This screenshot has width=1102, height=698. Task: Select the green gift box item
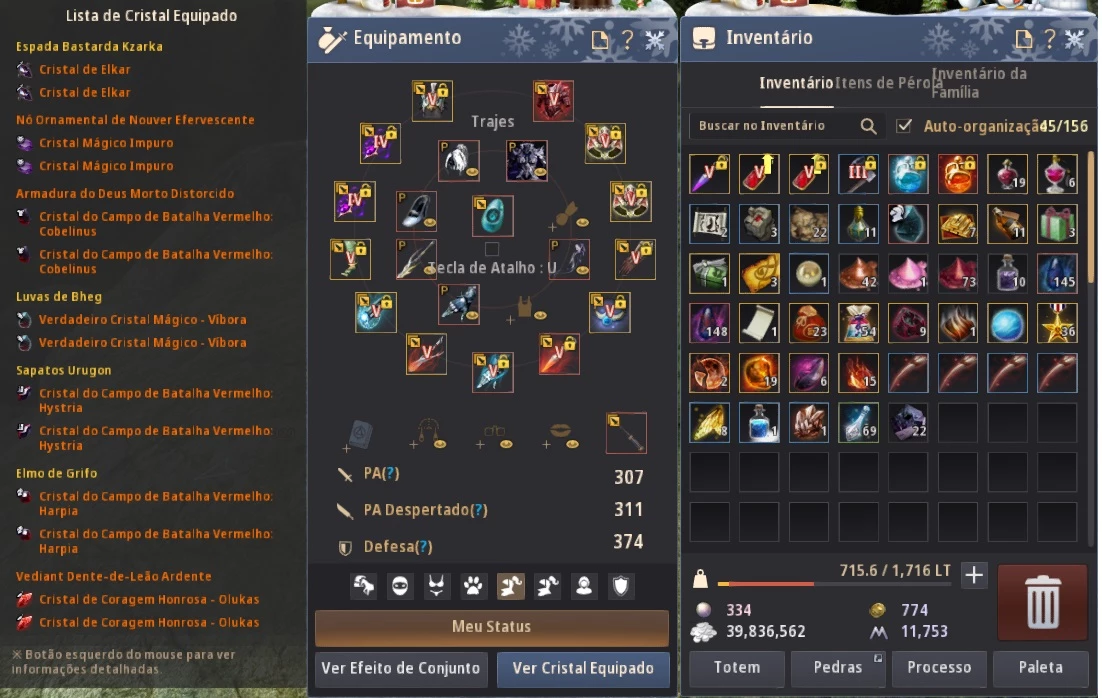[x=1057, y=224]
